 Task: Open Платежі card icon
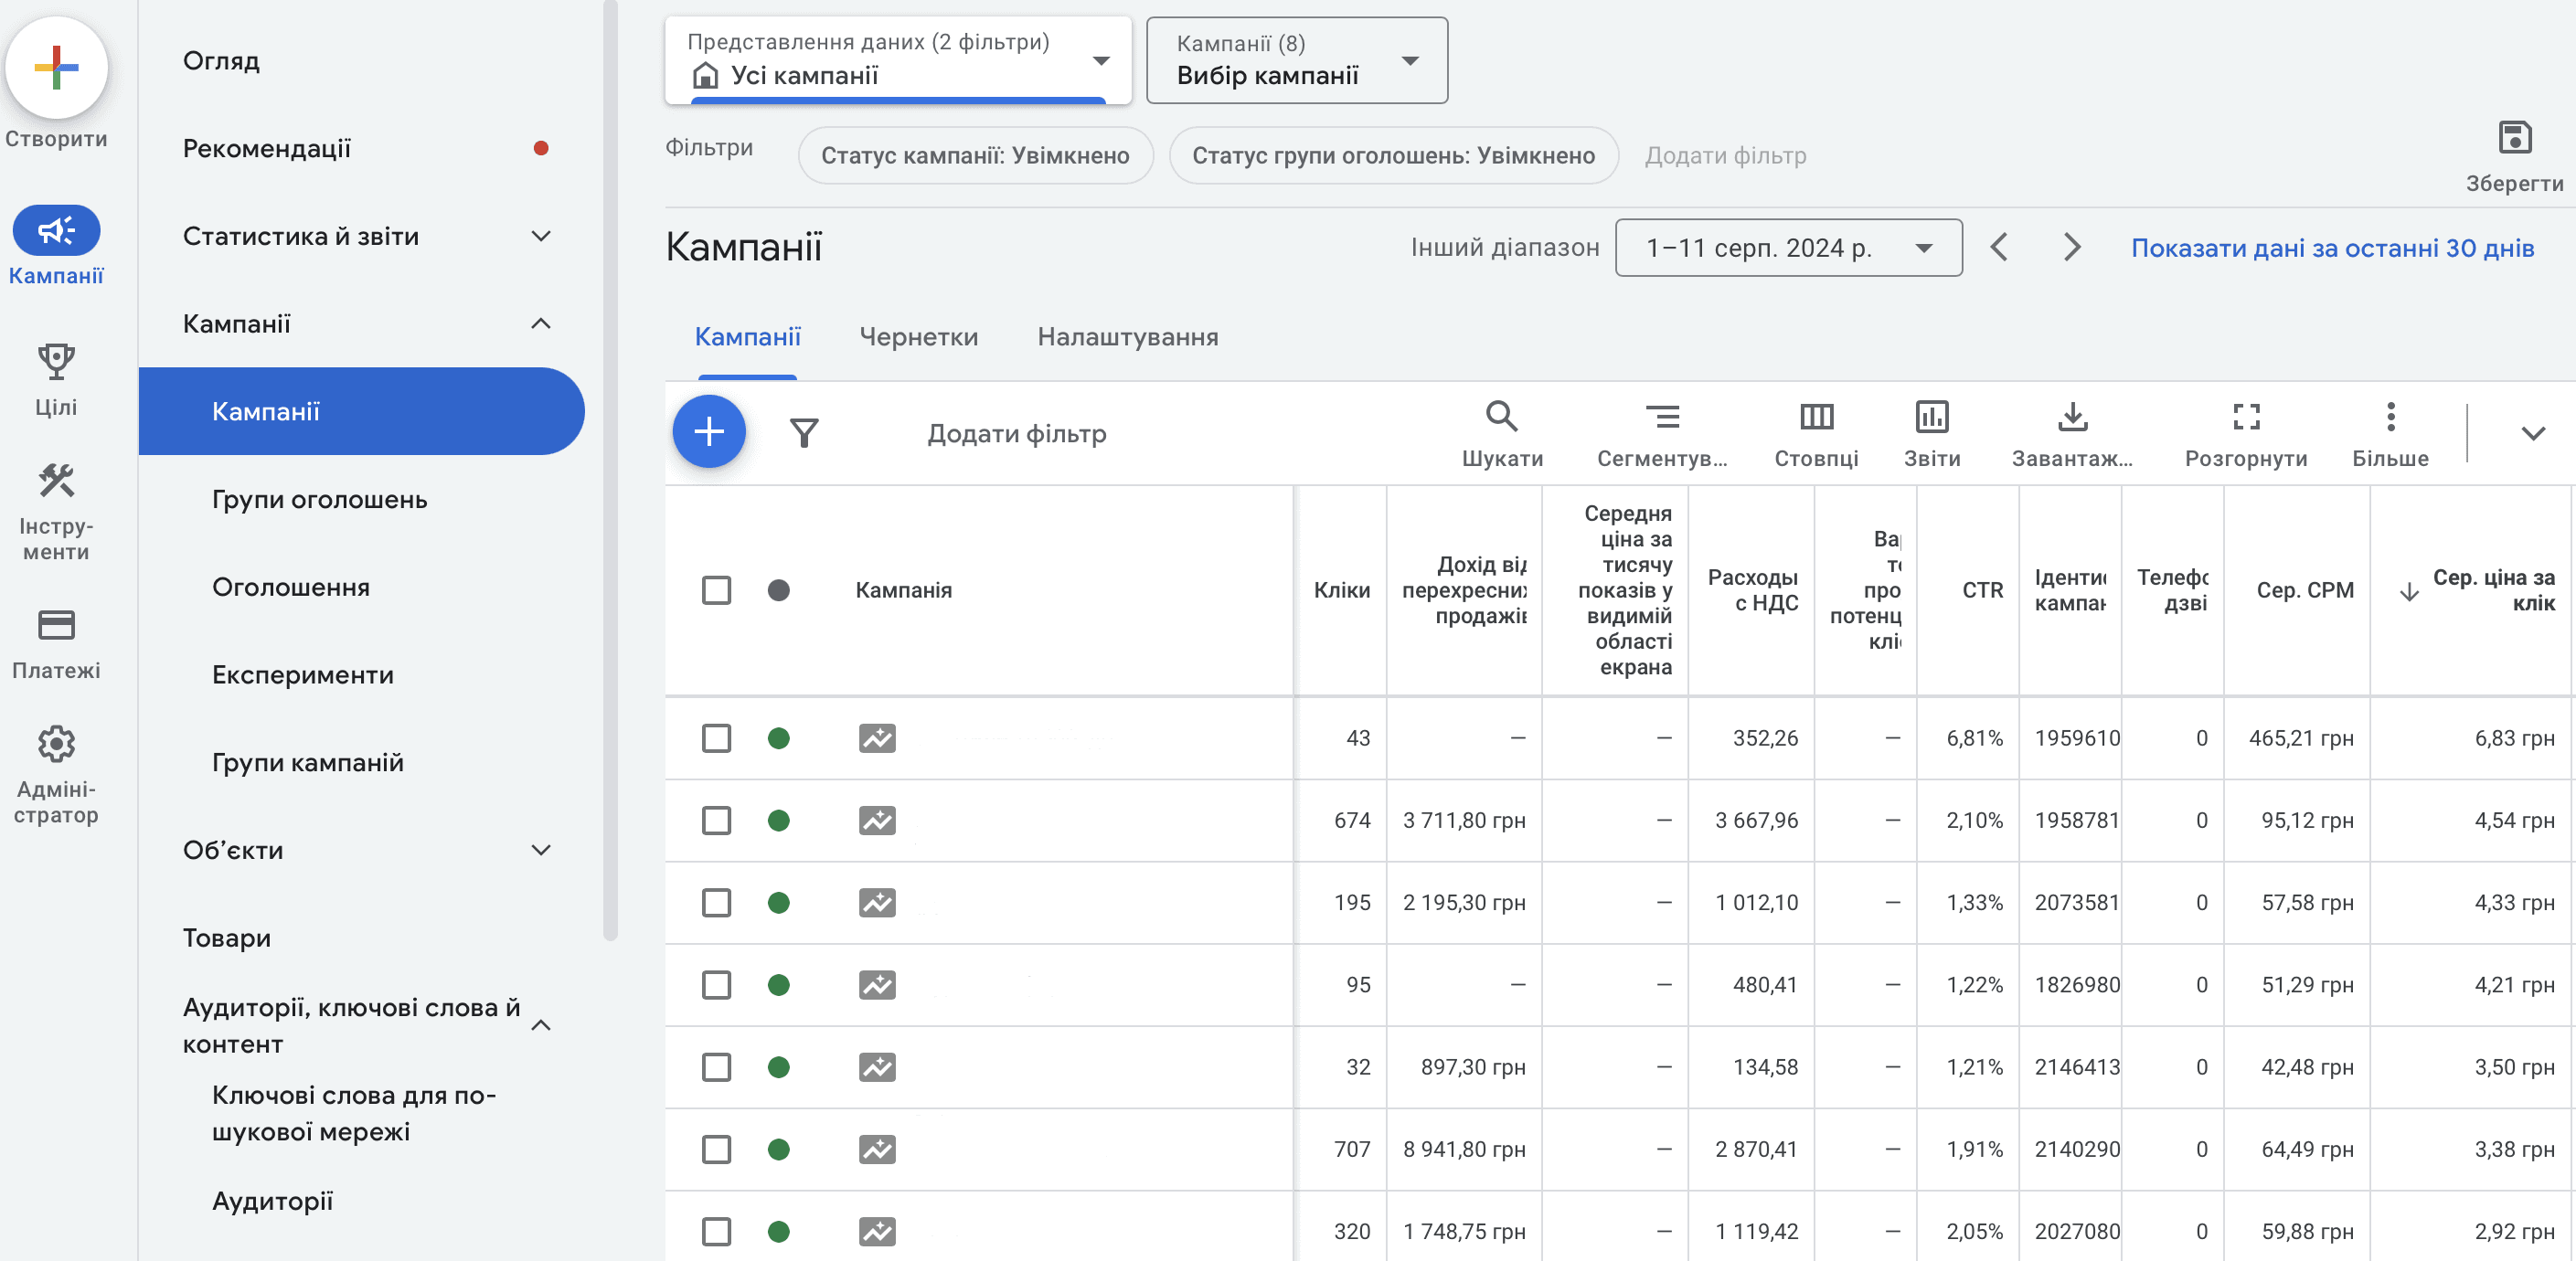[56, 625]
